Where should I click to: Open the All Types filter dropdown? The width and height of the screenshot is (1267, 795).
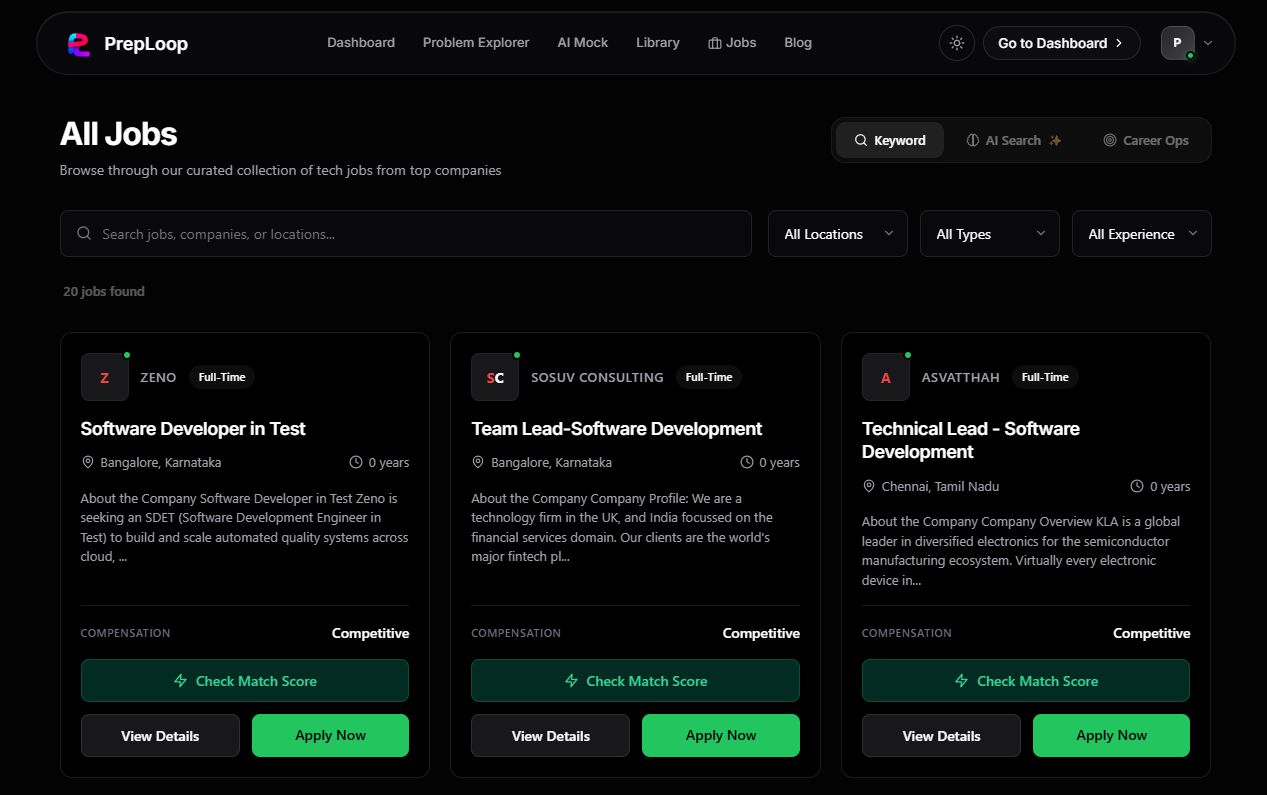989,234
